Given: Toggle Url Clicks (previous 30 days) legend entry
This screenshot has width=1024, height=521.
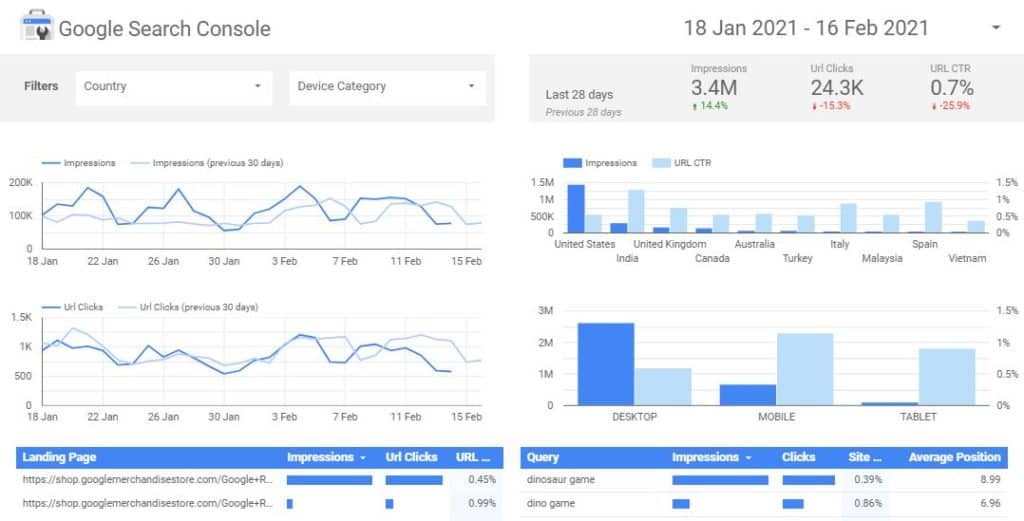Looking at the screenshot, I should pos(188,307).
